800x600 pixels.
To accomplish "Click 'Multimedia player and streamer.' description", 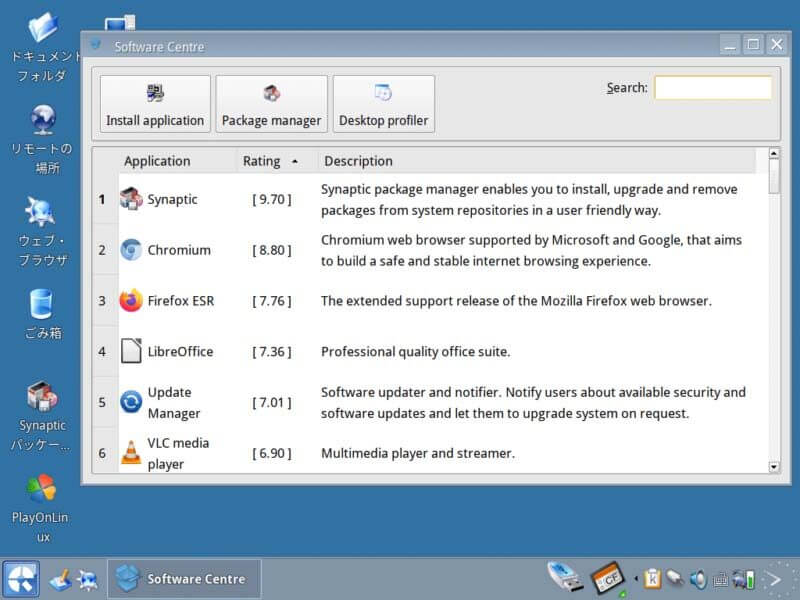I will tap(418, 453).
